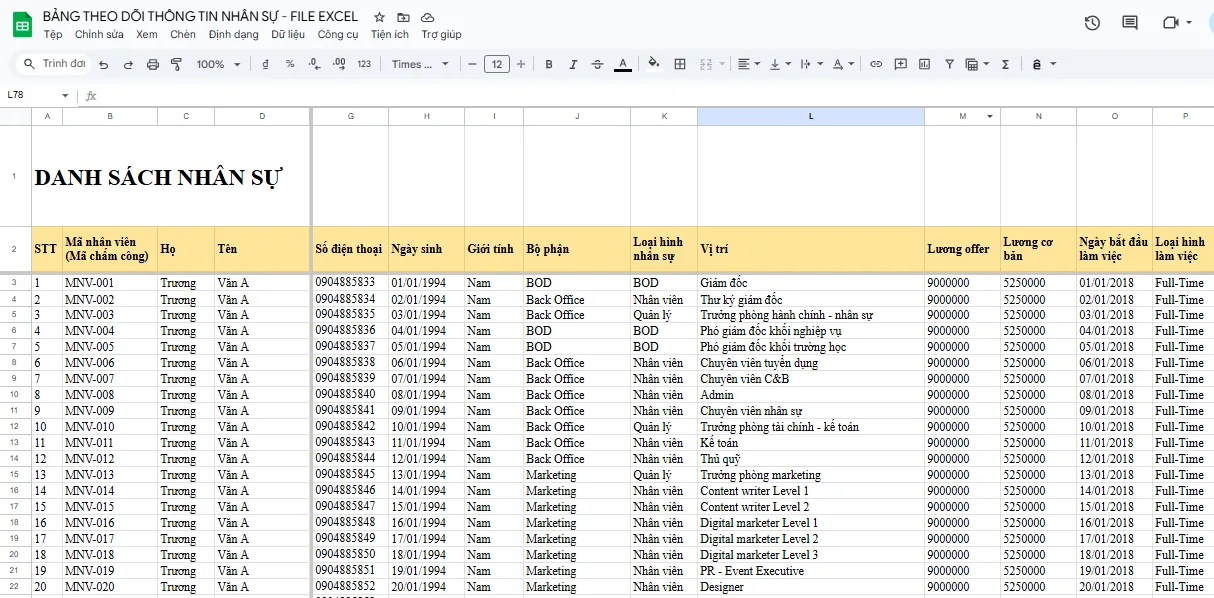
Task: Open the column M header dropdown arrow
Action: pos(991,116)
